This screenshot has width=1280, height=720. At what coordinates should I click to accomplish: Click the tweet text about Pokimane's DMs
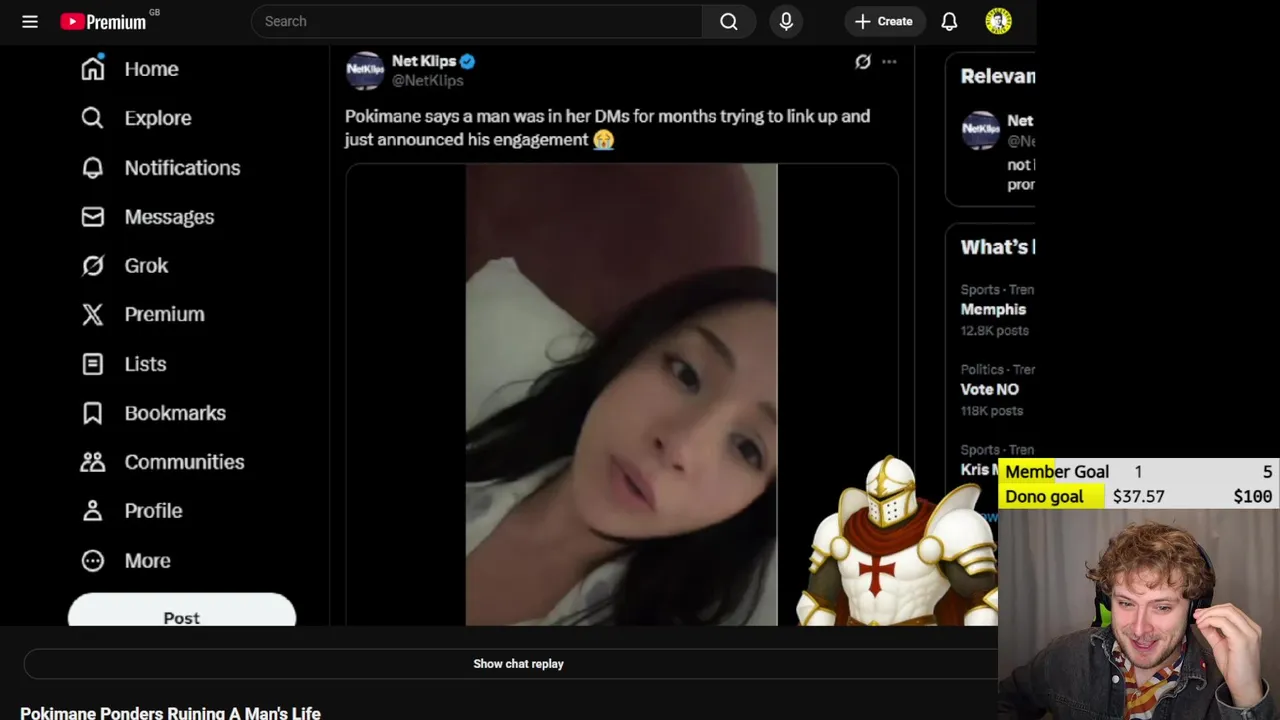607,128
